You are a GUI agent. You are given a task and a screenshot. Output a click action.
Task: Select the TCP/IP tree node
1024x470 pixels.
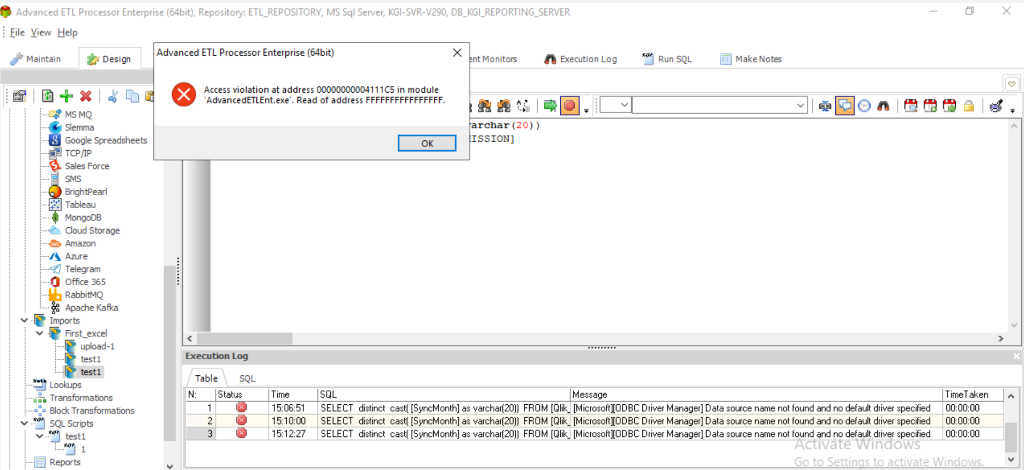(78, 153)
